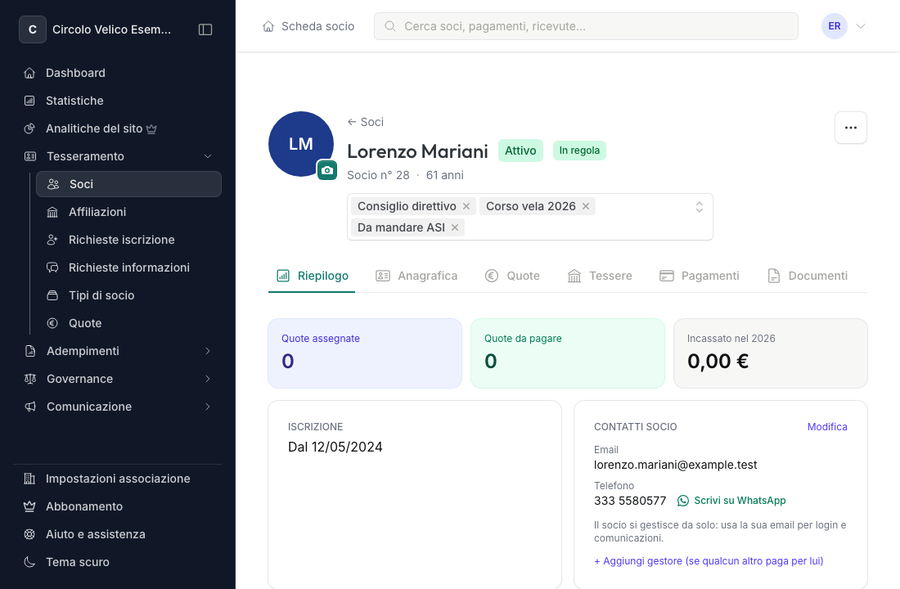Viewport: 900px width, 589px height.
Task: Click Modifica in Contatti socio
Action: pos(827,427)
